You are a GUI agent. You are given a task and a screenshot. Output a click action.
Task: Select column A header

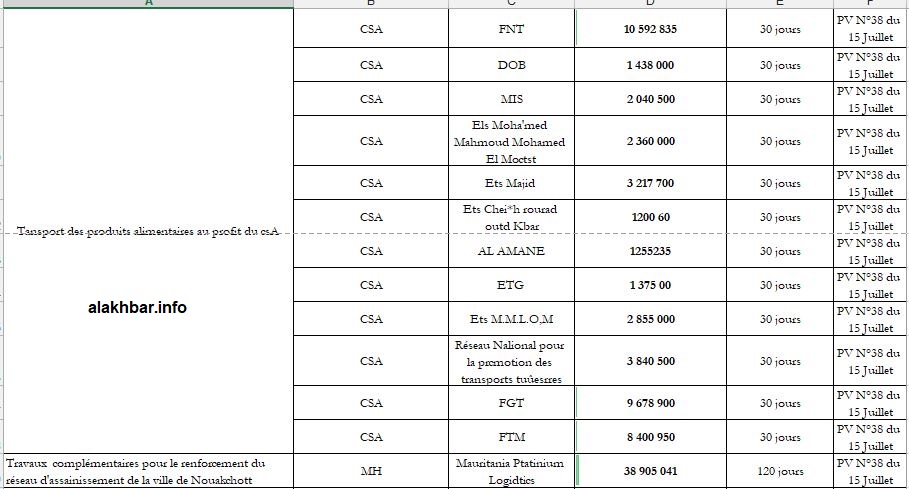pyautogui.click(x=147, y=3)
